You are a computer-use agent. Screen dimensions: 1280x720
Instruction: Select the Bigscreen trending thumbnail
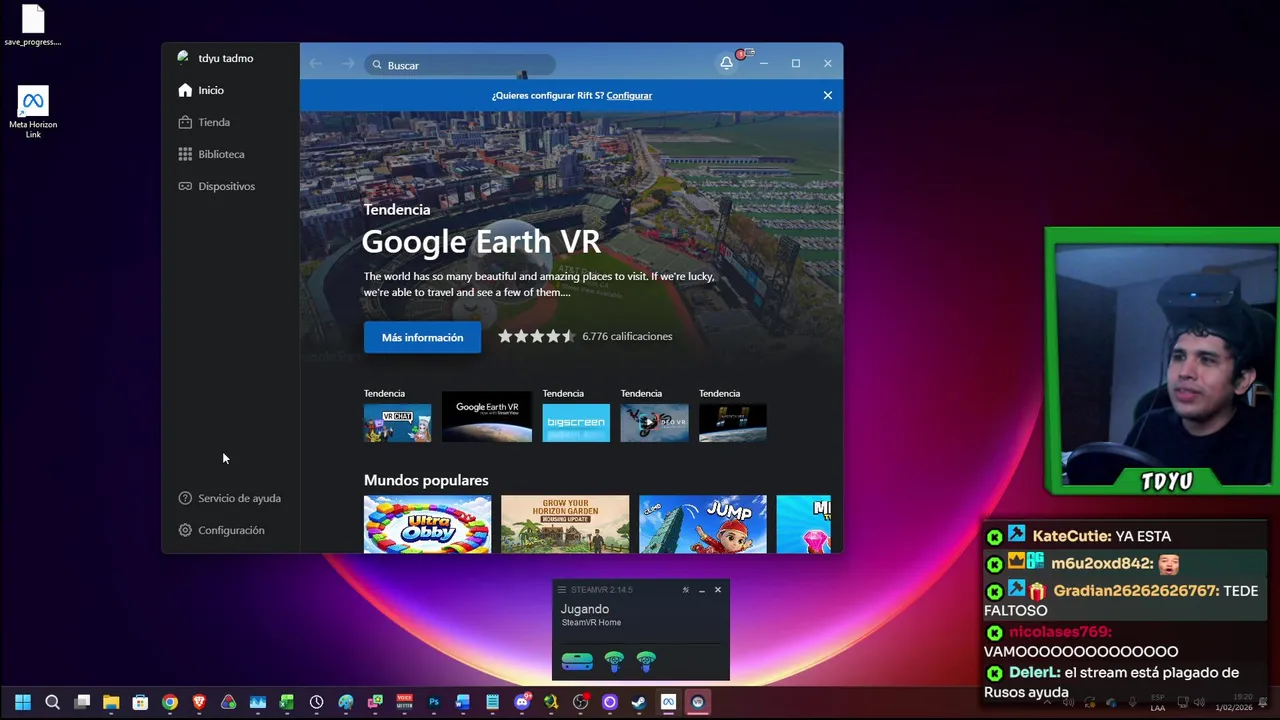(576, 423)
